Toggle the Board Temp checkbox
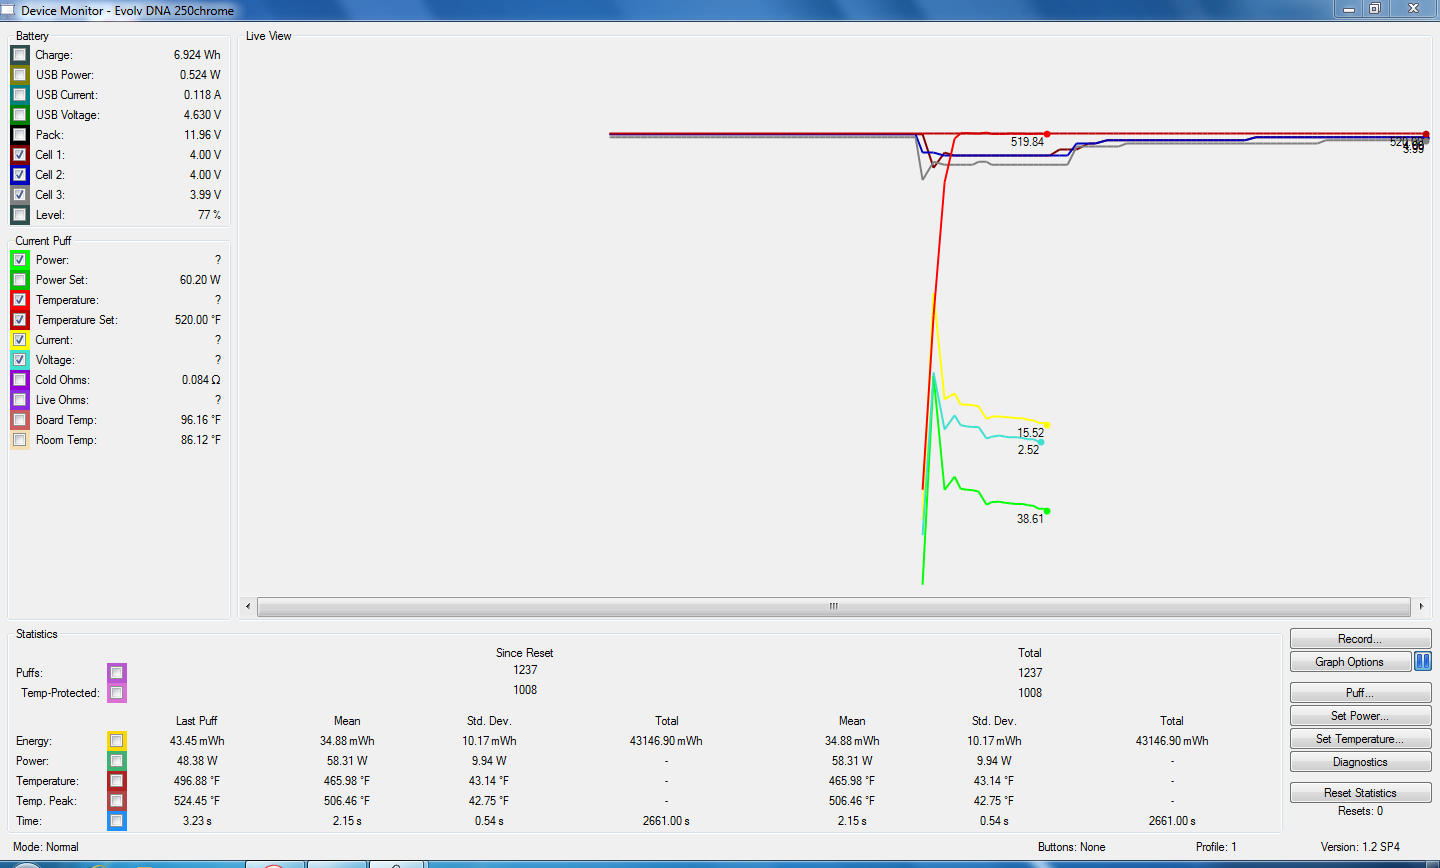This screenshot has width=1440, height=868. [20, 420]
